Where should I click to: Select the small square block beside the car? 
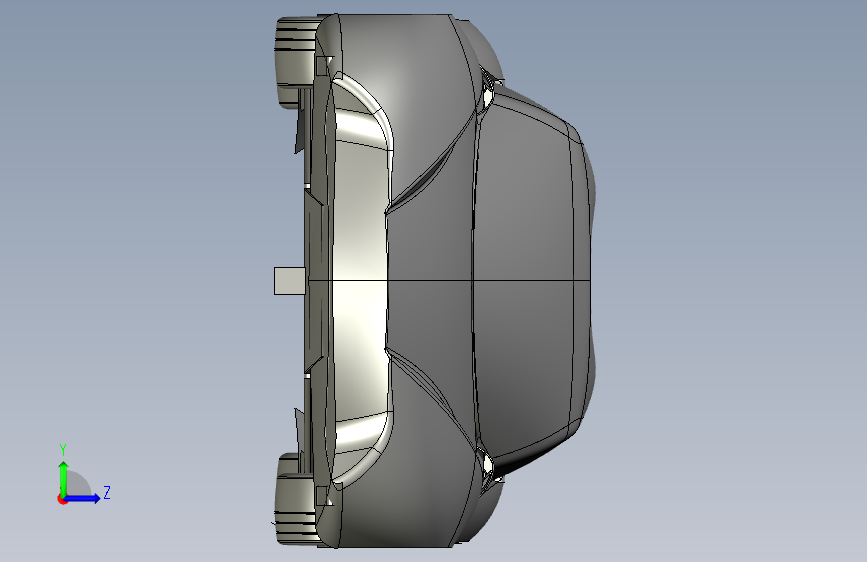(289, 280)
